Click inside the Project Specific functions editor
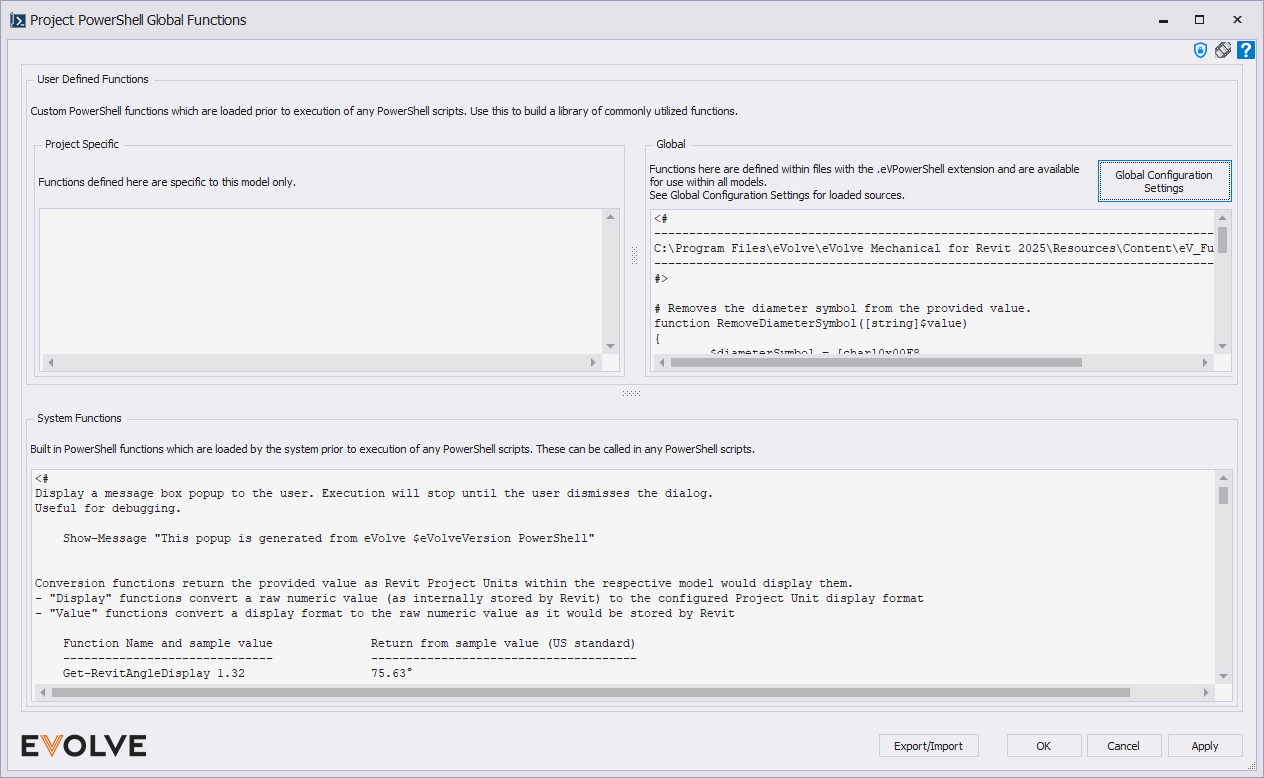 321,281
